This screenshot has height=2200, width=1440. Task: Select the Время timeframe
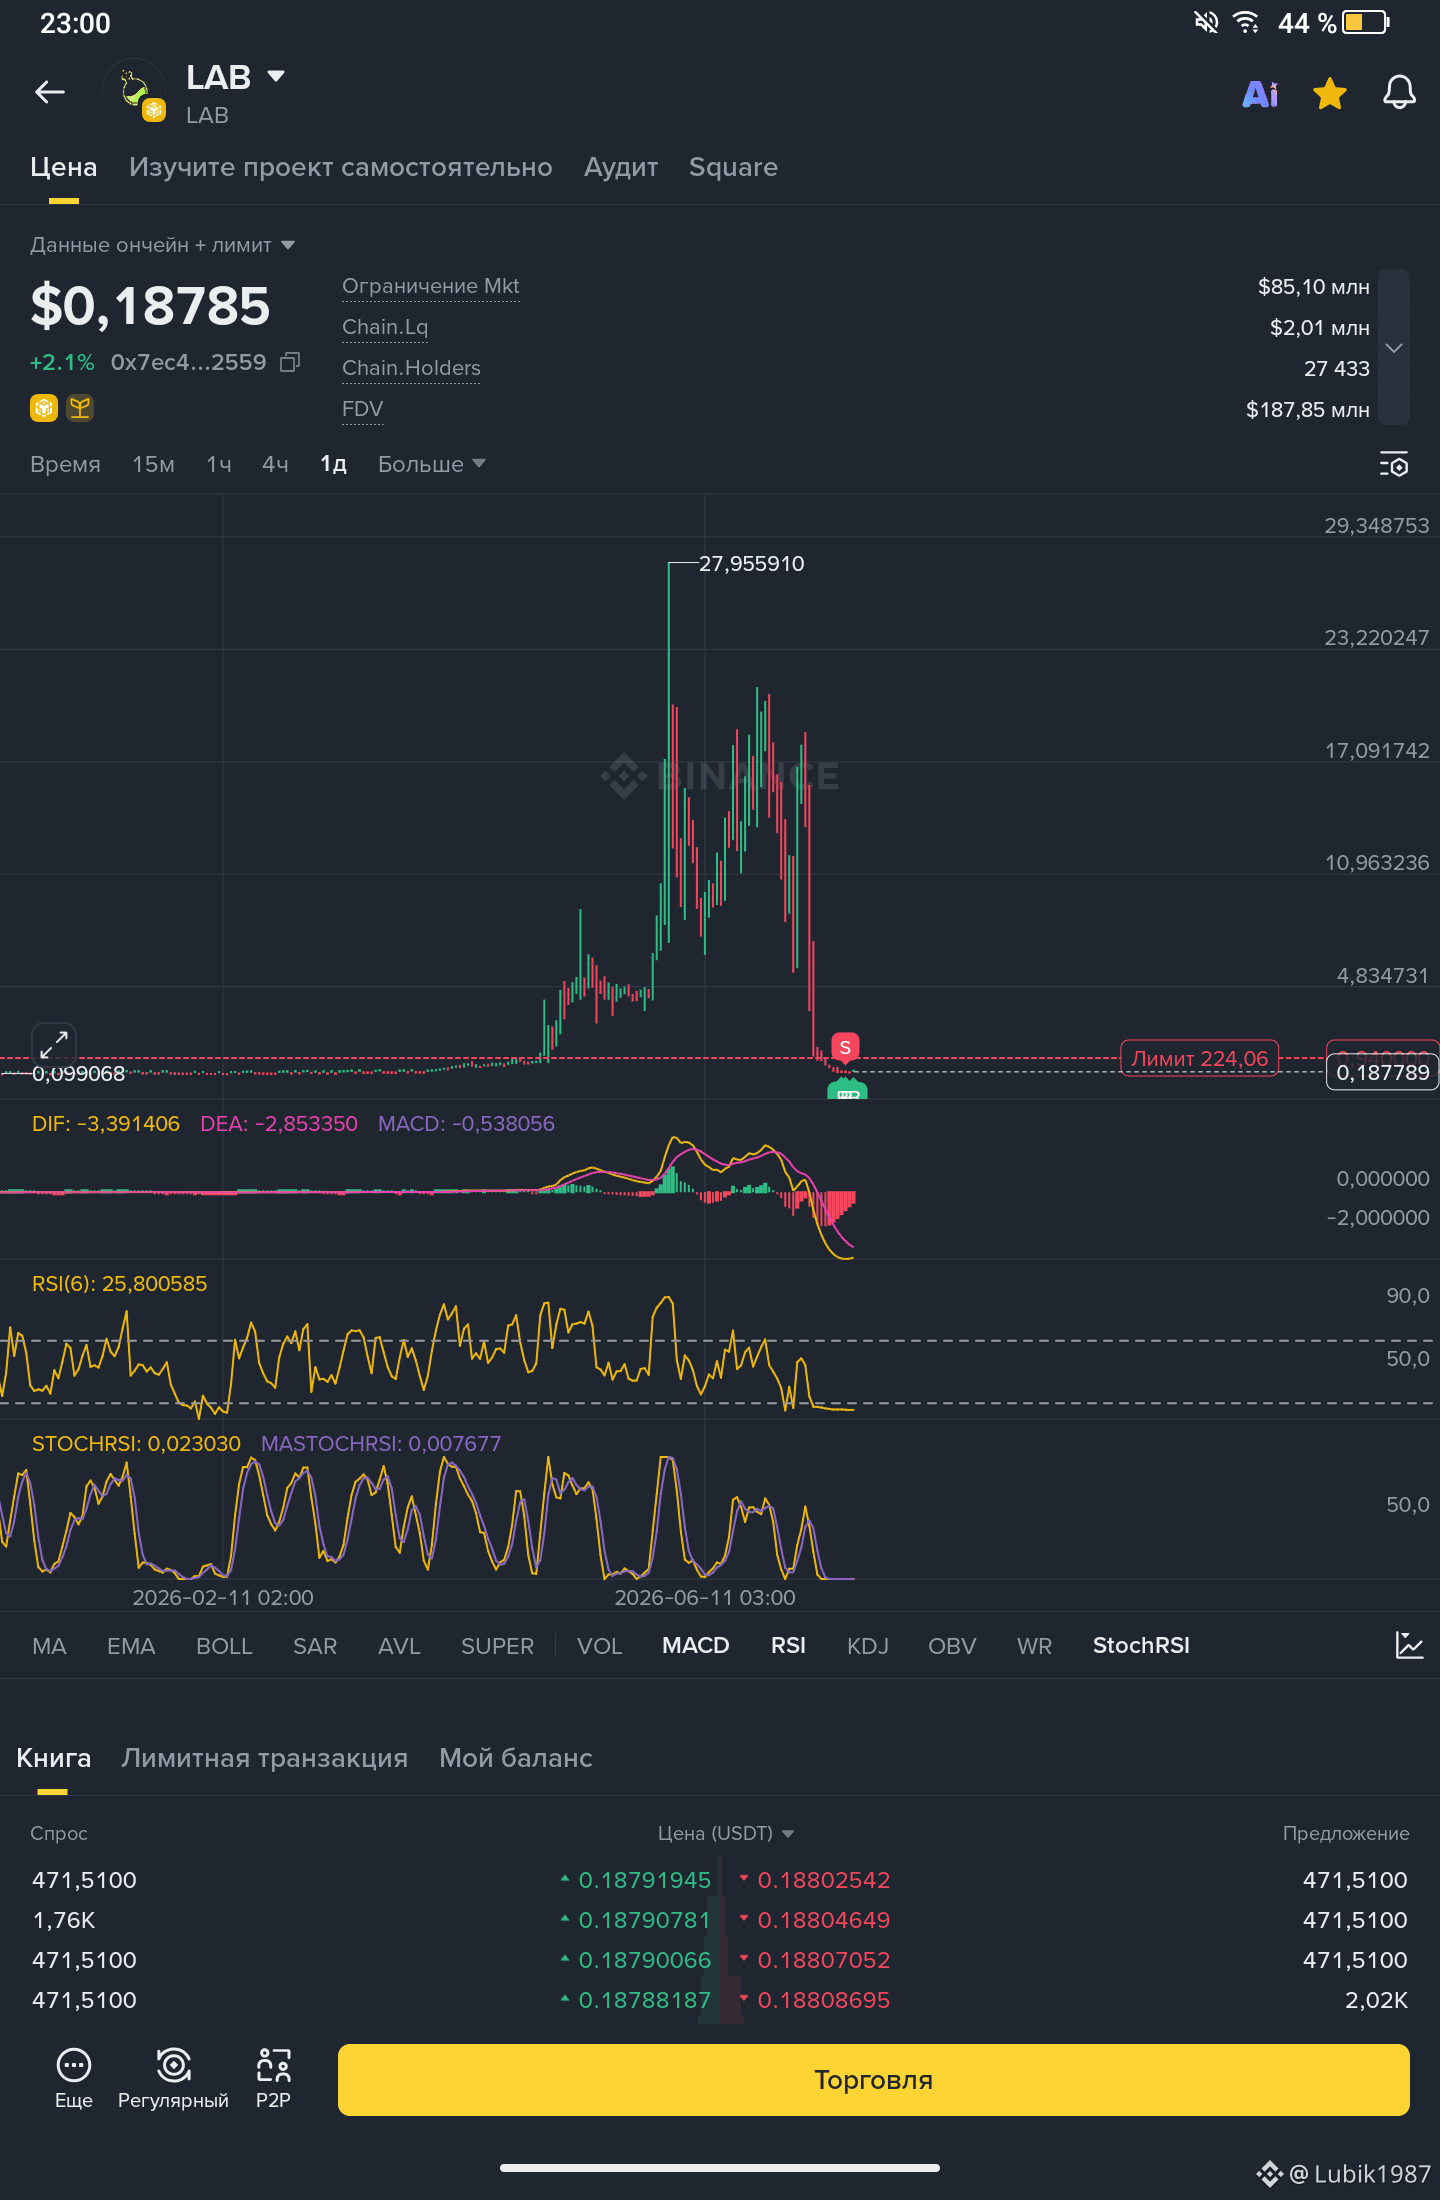pos(65,464)
